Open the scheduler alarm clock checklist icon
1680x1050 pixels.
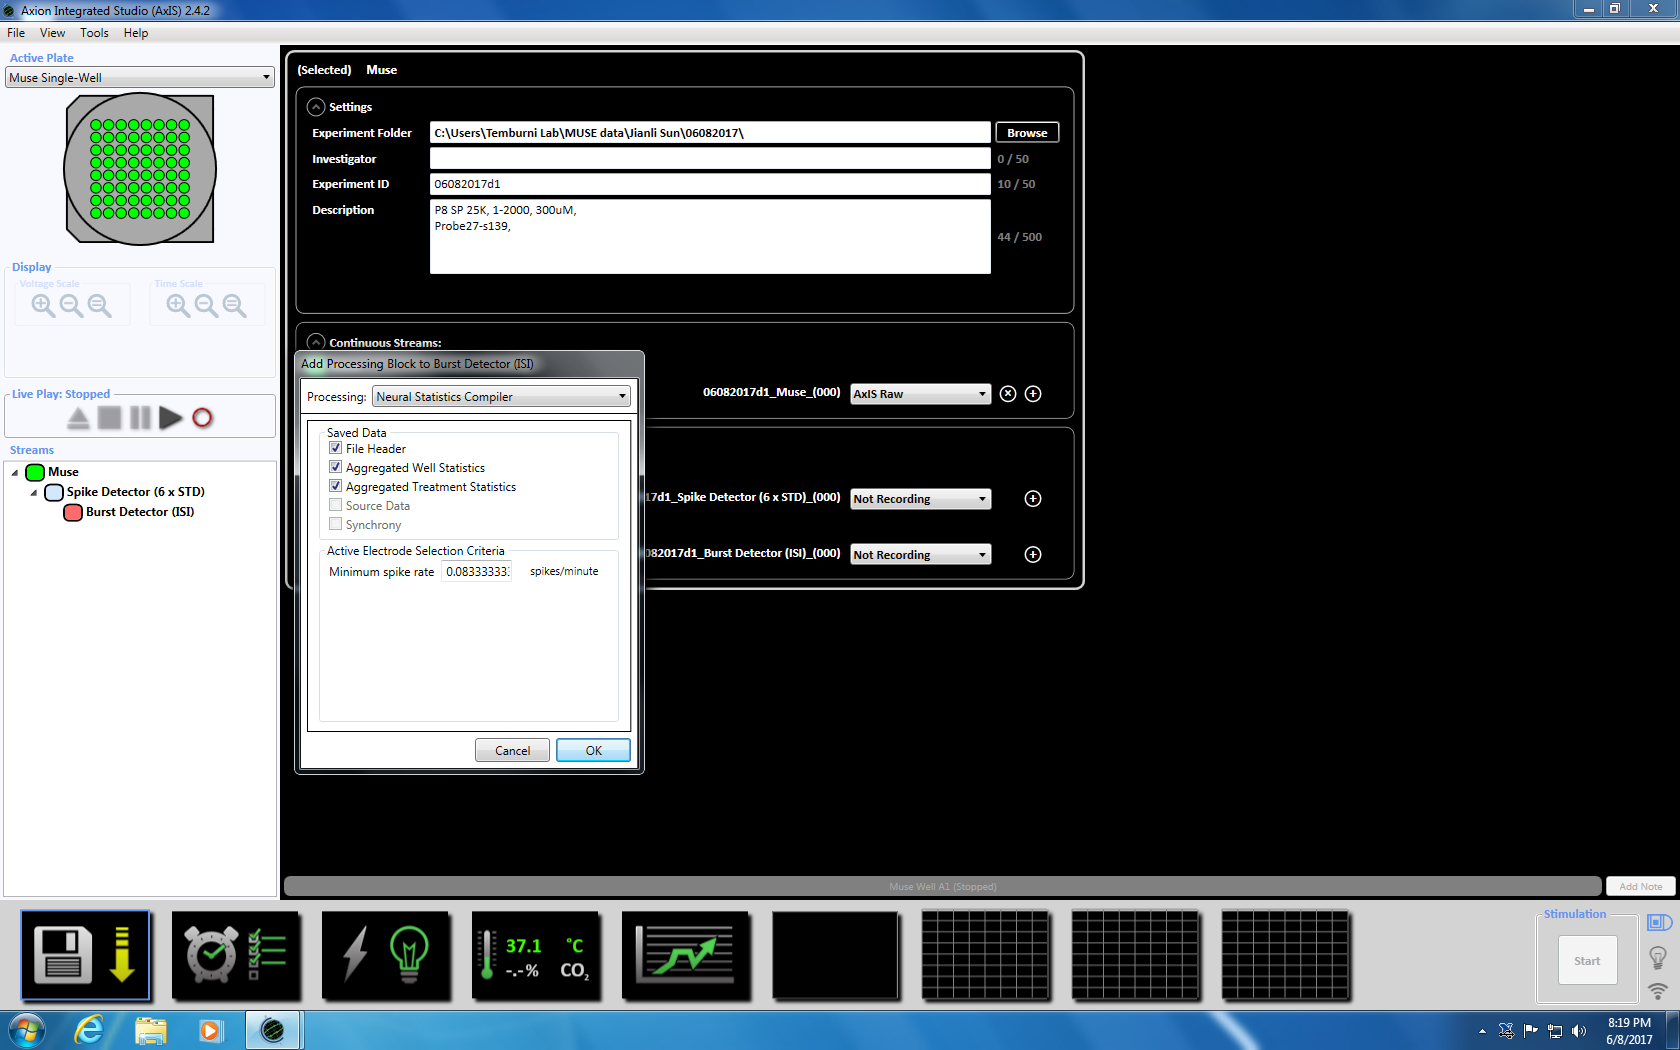click(x=236, y=955)
